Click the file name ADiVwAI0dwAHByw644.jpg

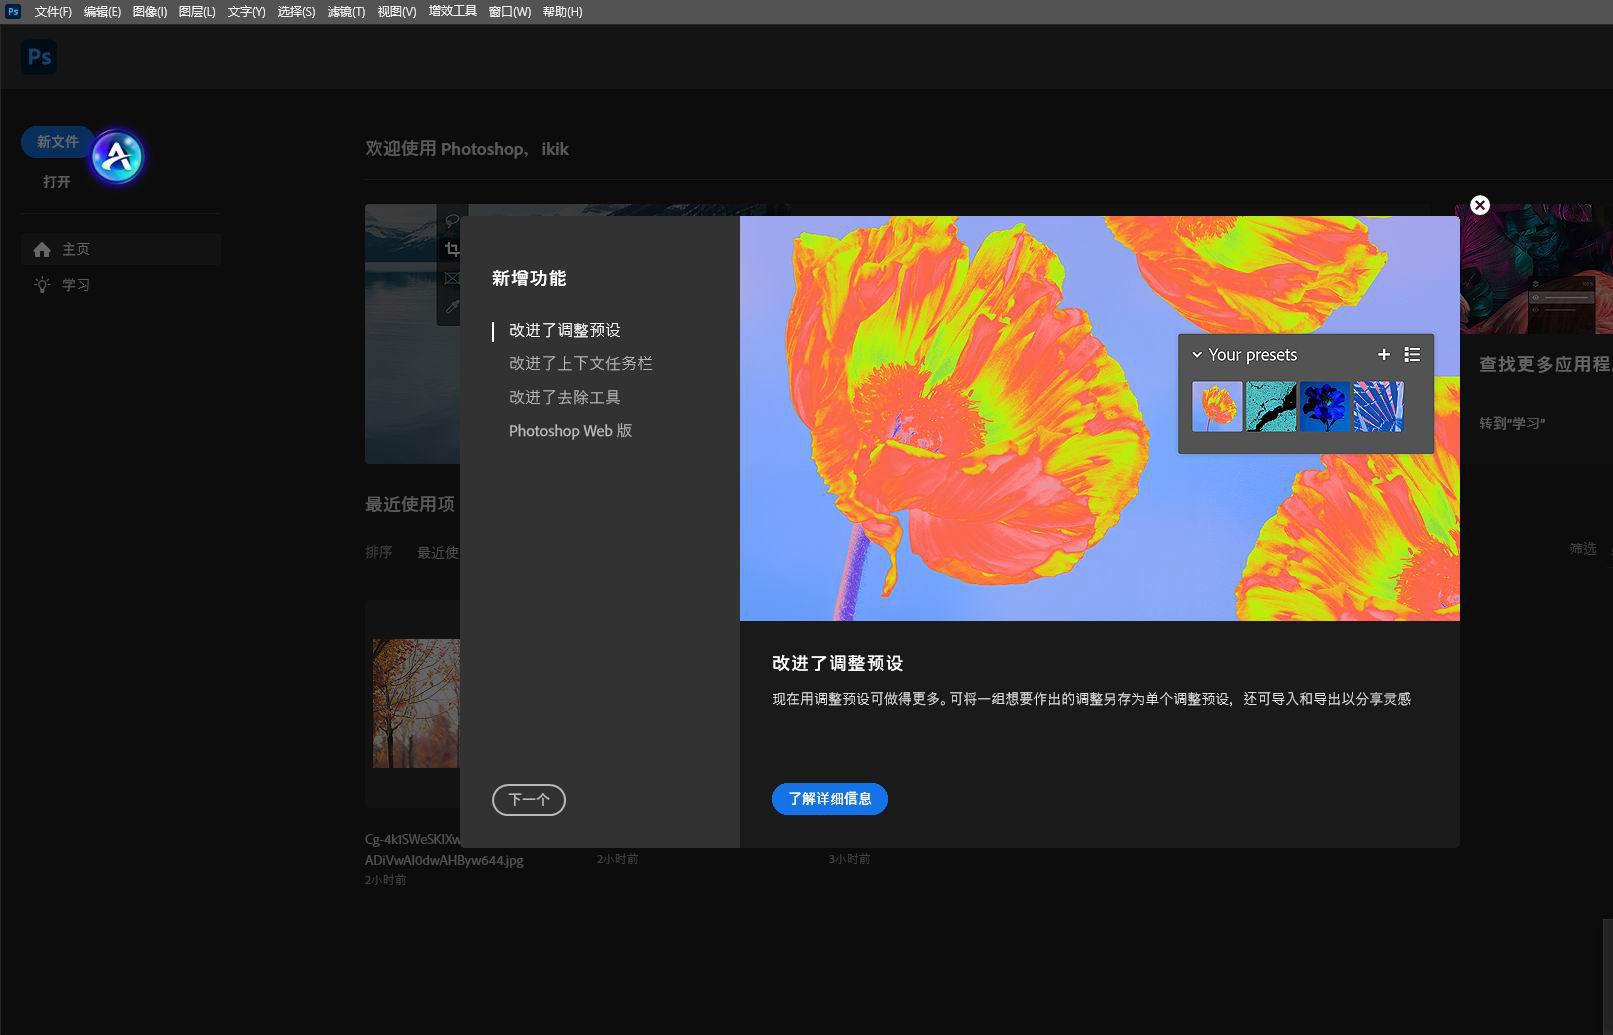[x=444, y=860]
